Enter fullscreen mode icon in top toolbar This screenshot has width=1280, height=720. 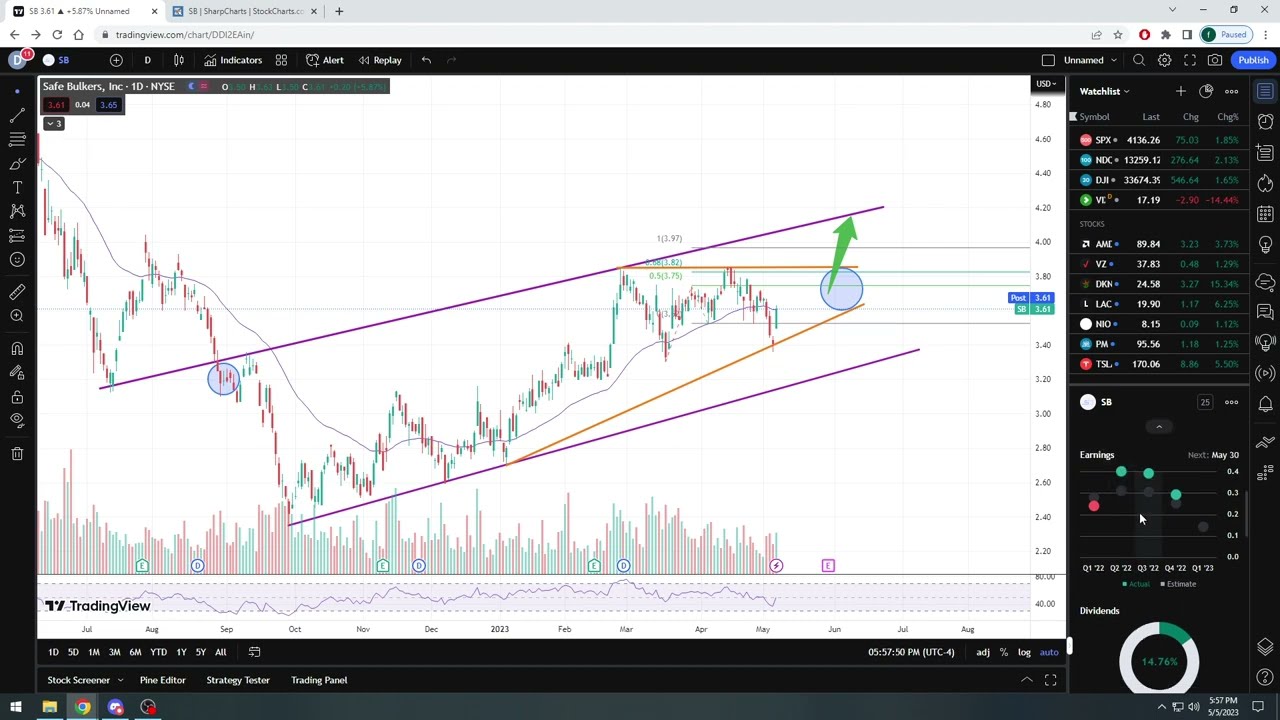[1189, 60]
